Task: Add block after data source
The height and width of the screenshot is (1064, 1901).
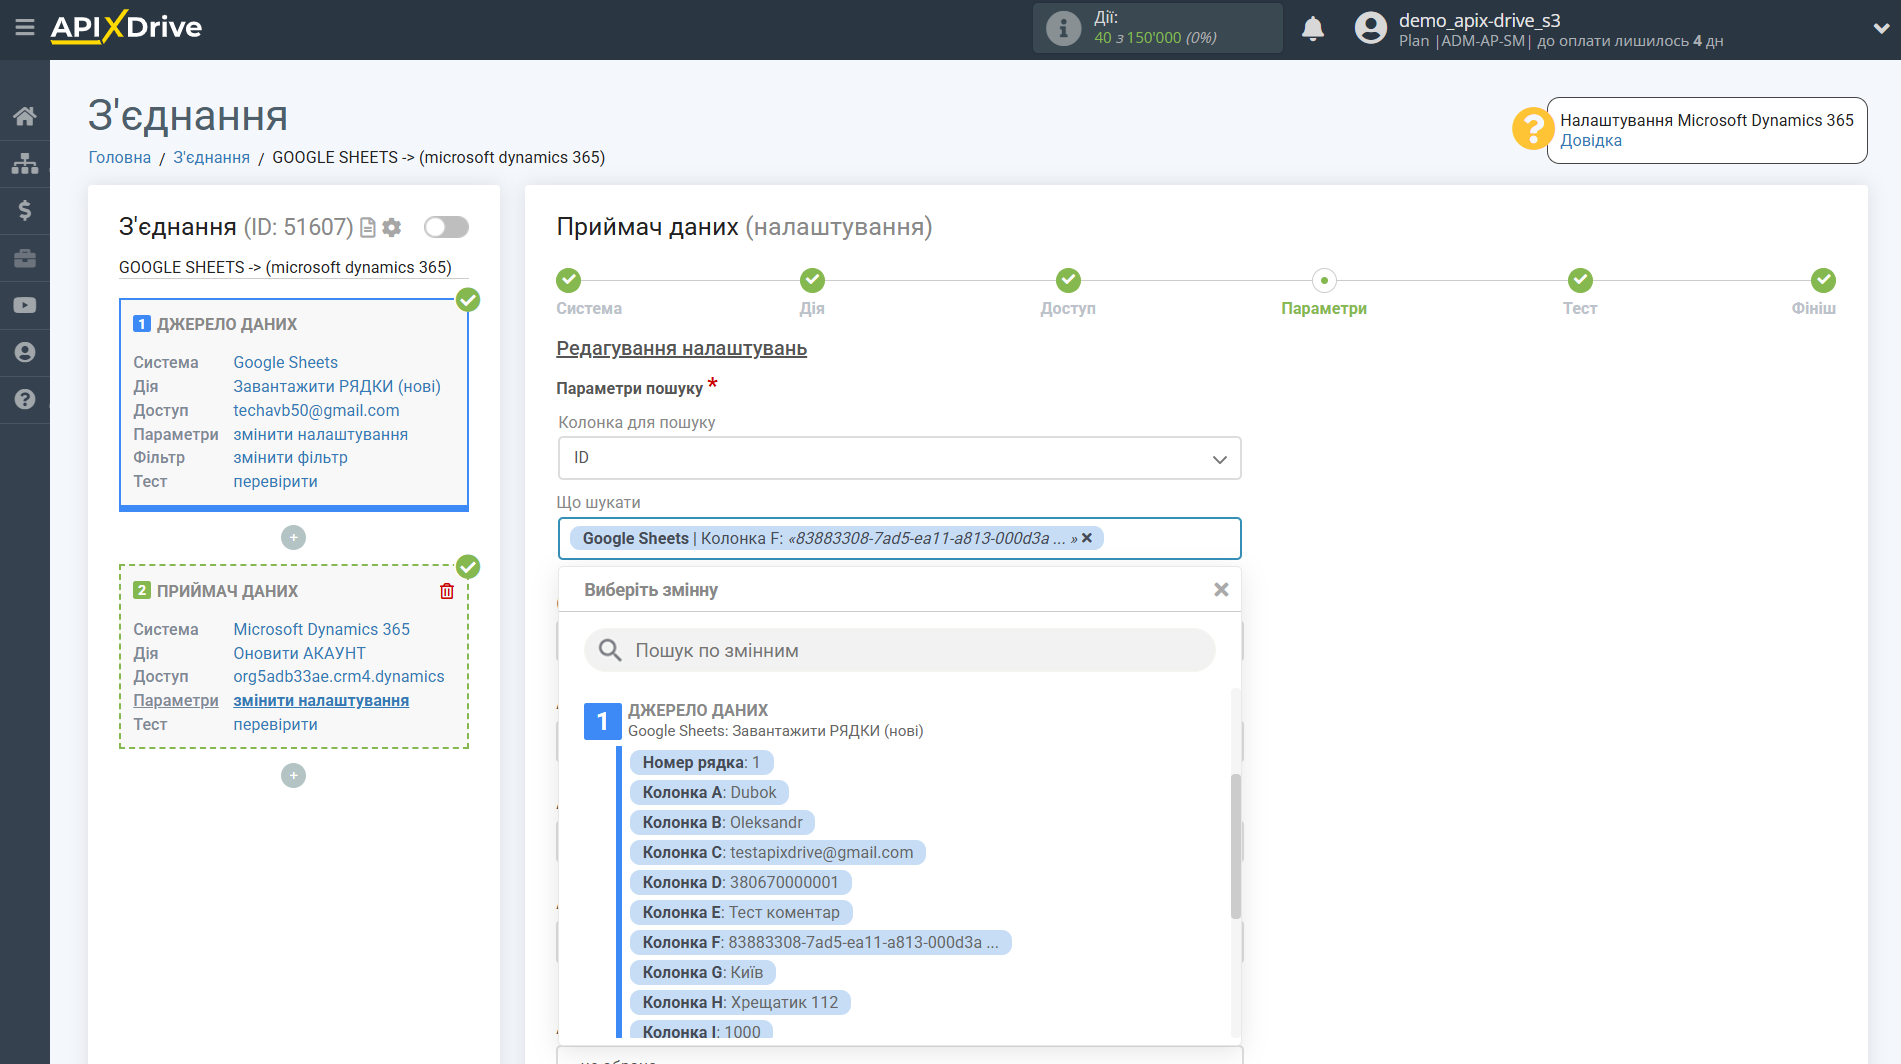Action: pyautogui.click(x=293, y=538)
